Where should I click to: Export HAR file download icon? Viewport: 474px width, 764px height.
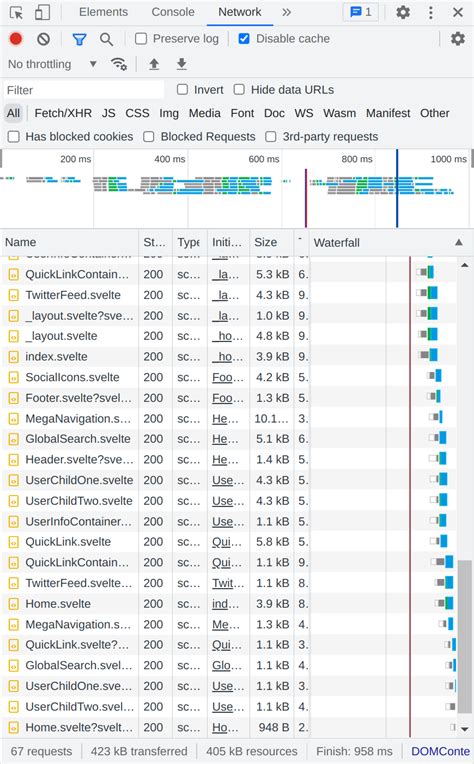pos(181,64)
